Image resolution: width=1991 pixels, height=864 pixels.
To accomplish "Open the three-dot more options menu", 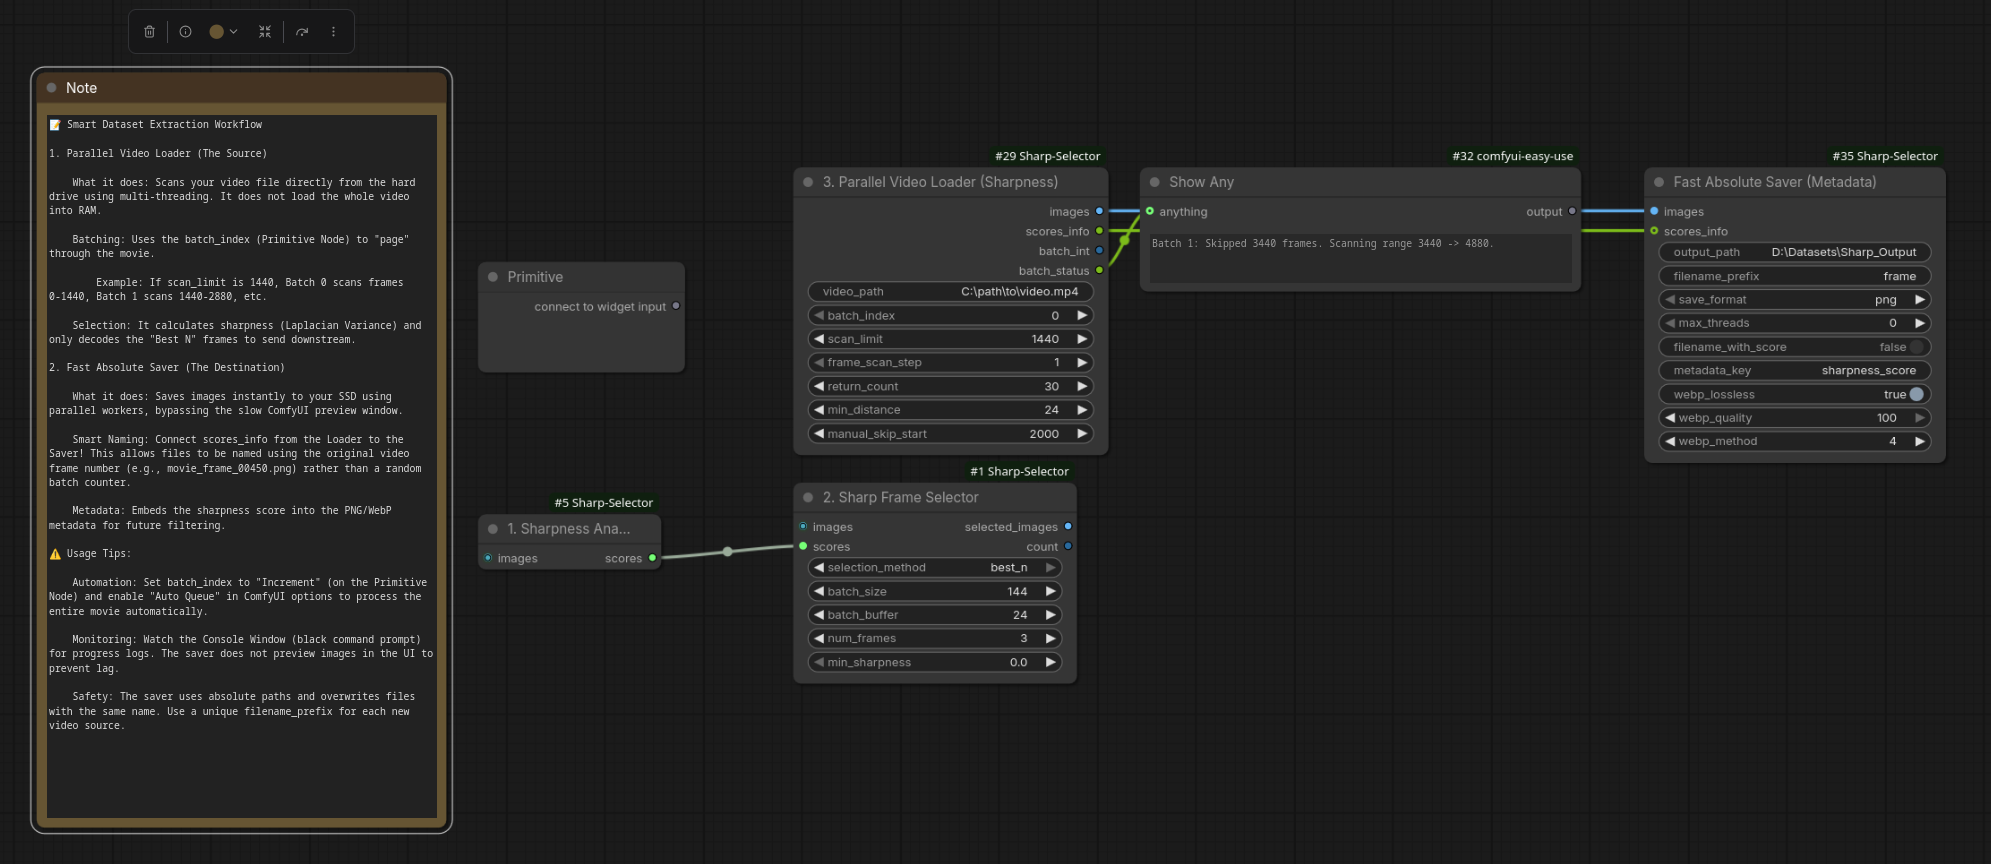I will pos(333,32).
